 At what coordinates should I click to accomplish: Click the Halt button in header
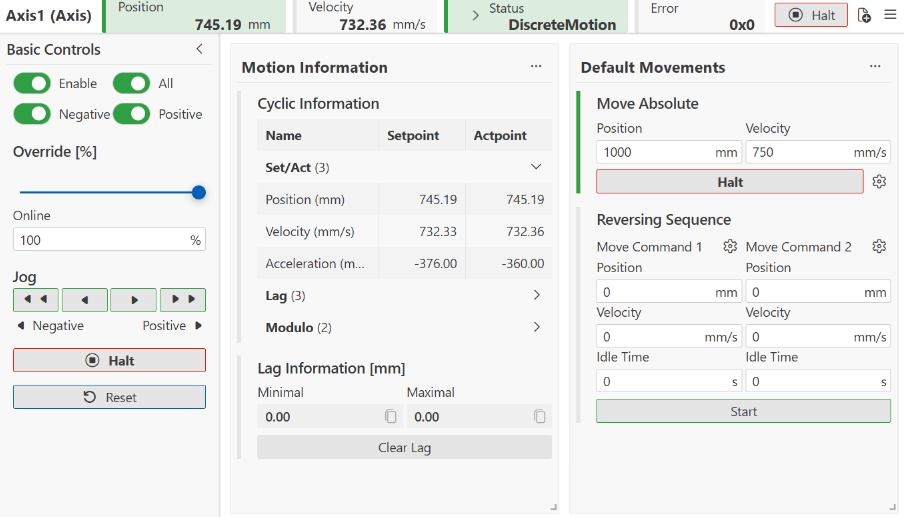[811, 15]
